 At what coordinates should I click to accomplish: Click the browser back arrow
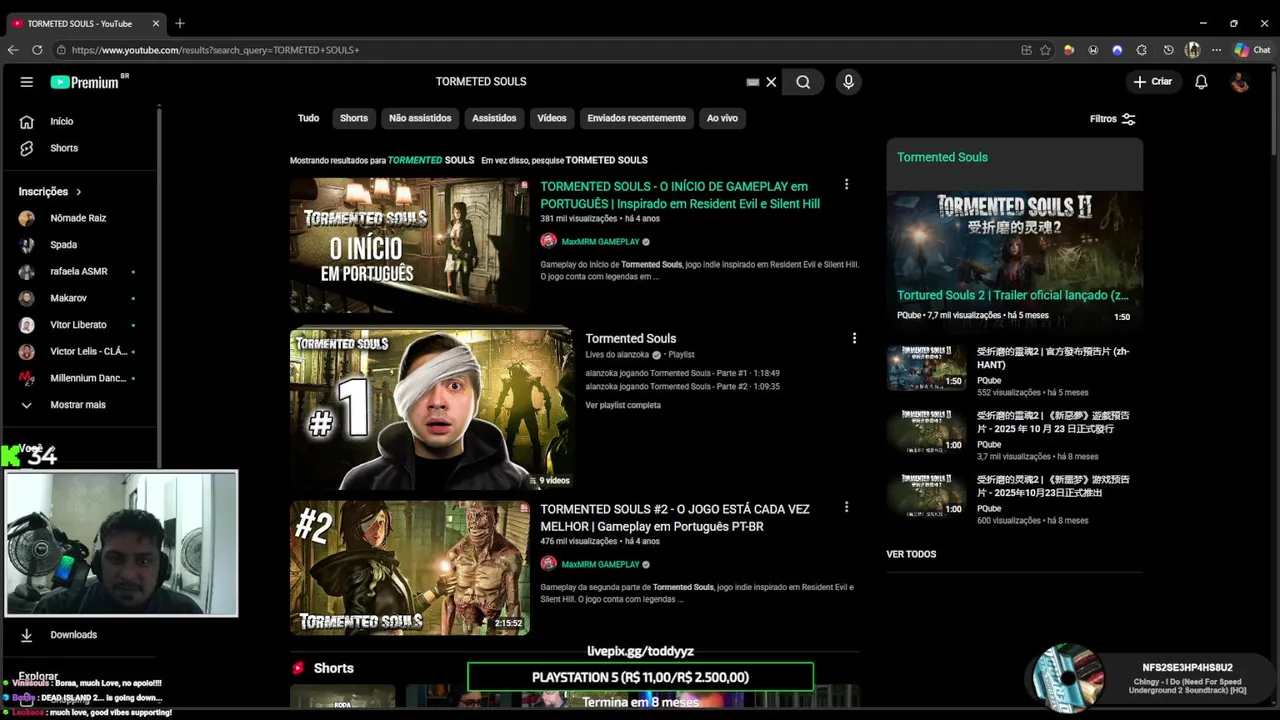[13, 50]
